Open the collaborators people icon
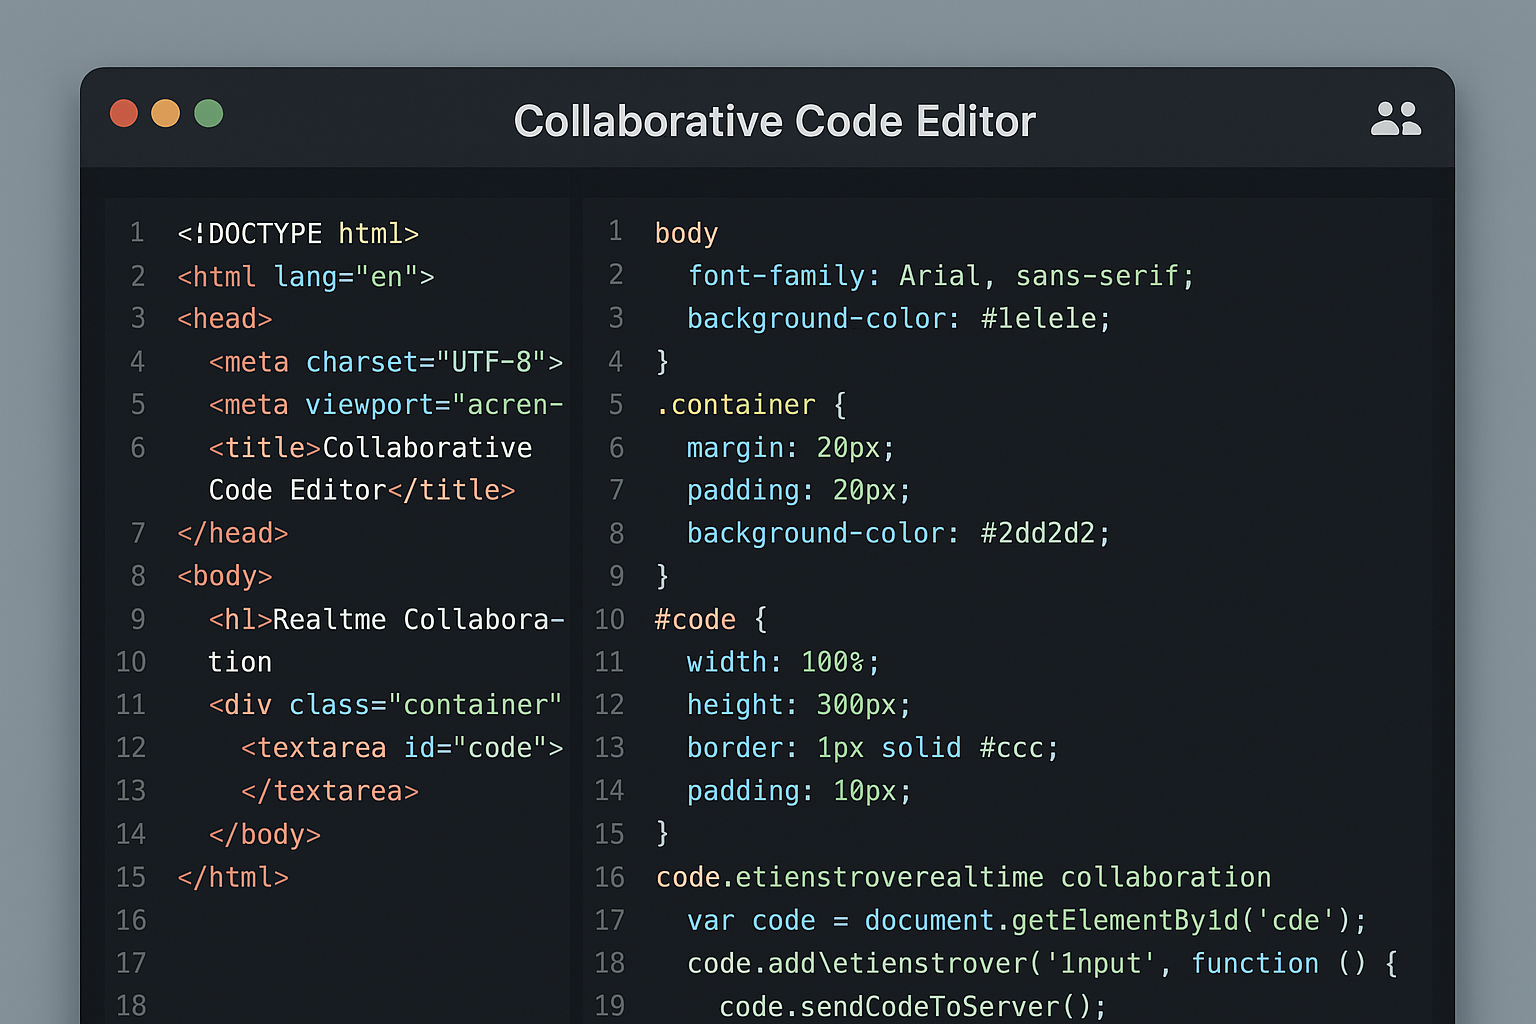 click(x=1395, y=119)
